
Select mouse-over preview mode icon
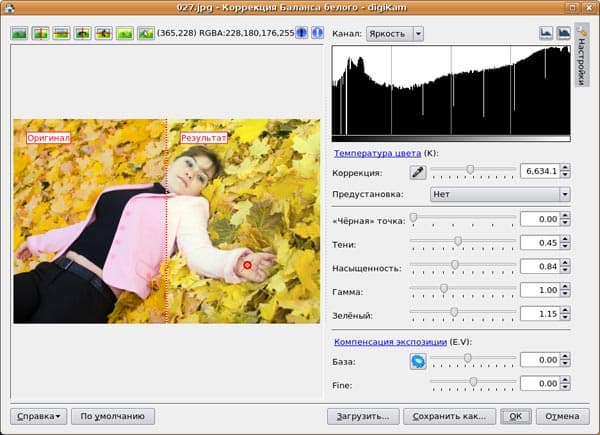pyautogui.click(x=146, y=33)
